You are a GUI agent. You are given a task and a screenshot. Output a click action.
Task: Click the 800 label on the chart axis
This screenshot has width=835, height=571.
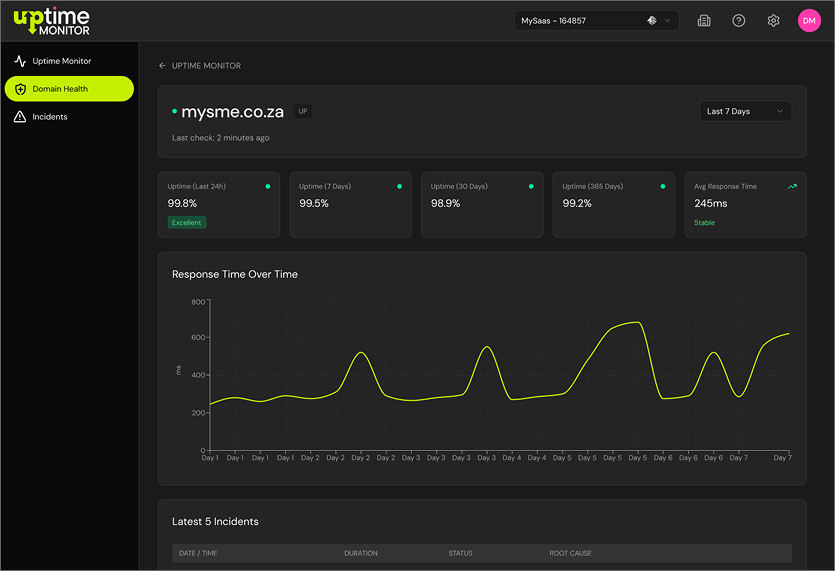click(x=198, y=302)
